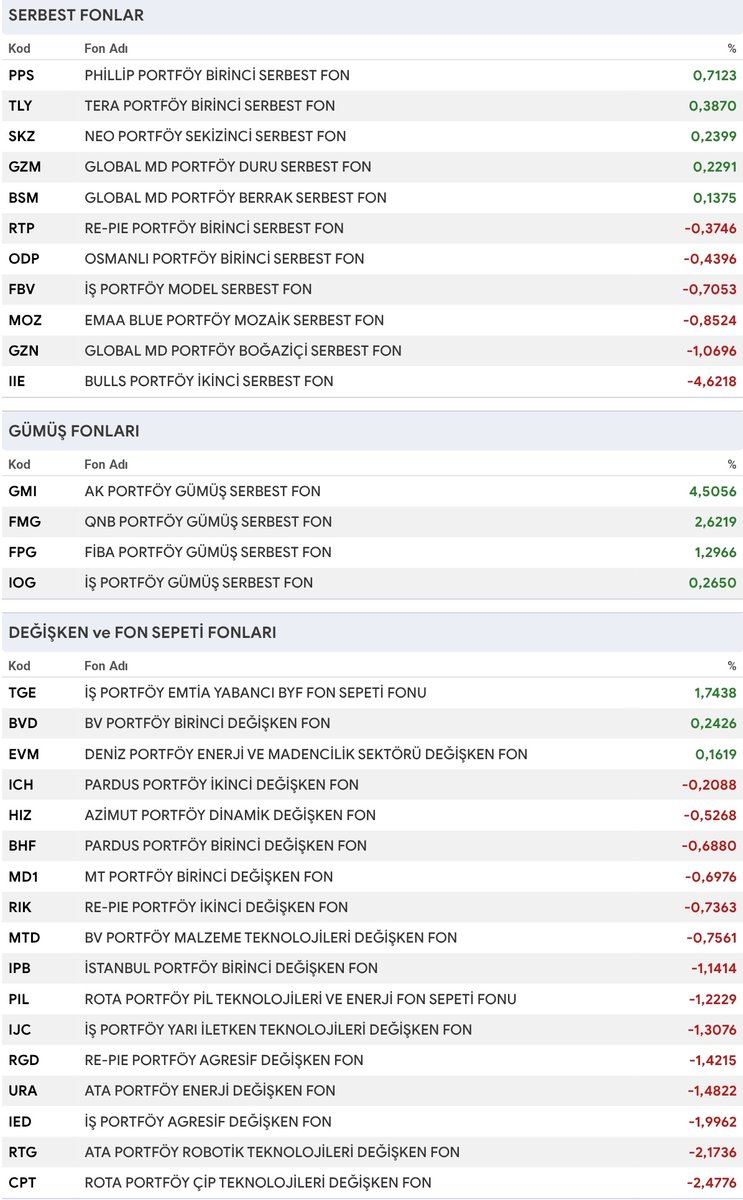Click fund code IPB
This screenshot has width=743, height=1200.
point(20,968)
